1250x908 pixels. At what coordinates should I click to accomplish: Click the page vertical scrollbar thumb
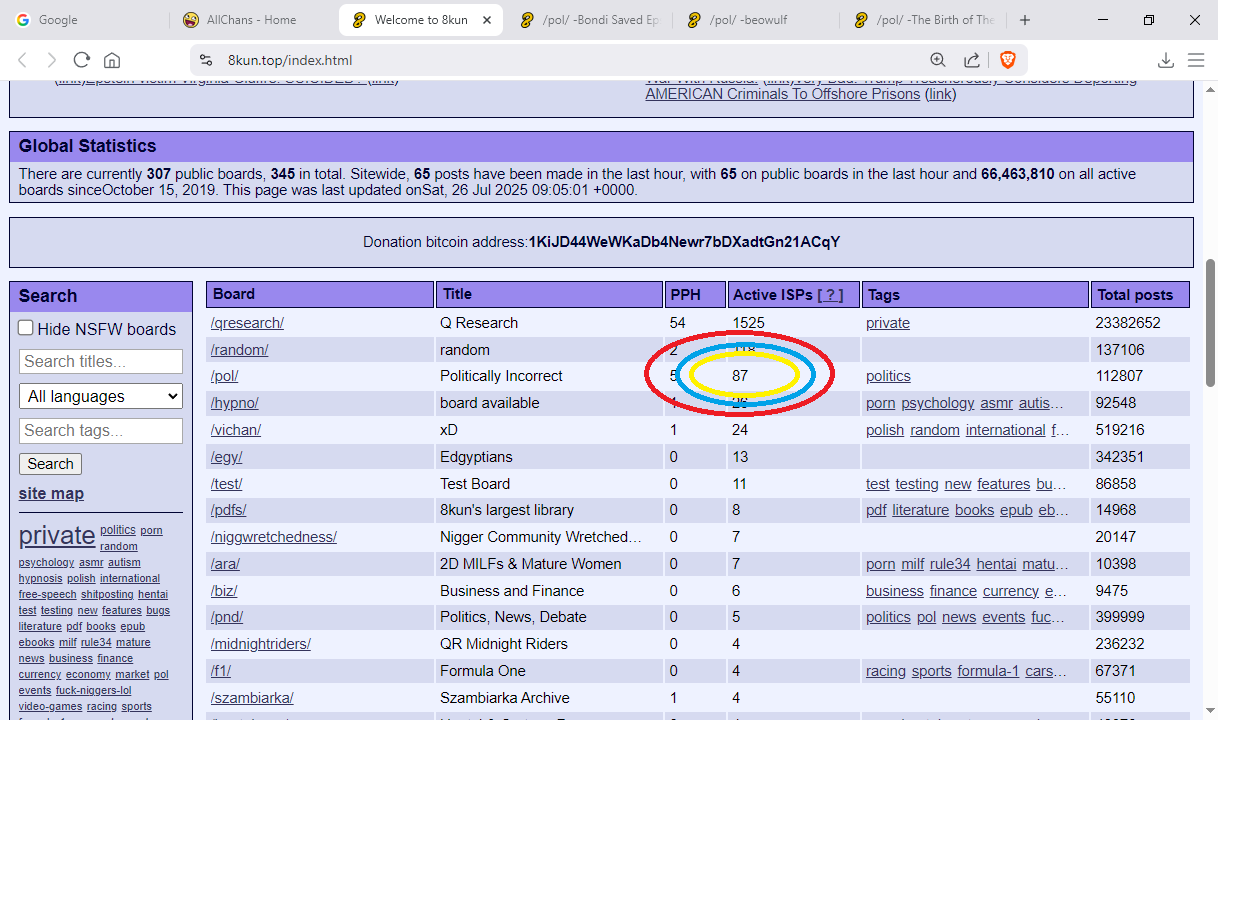pos(1211,323)
